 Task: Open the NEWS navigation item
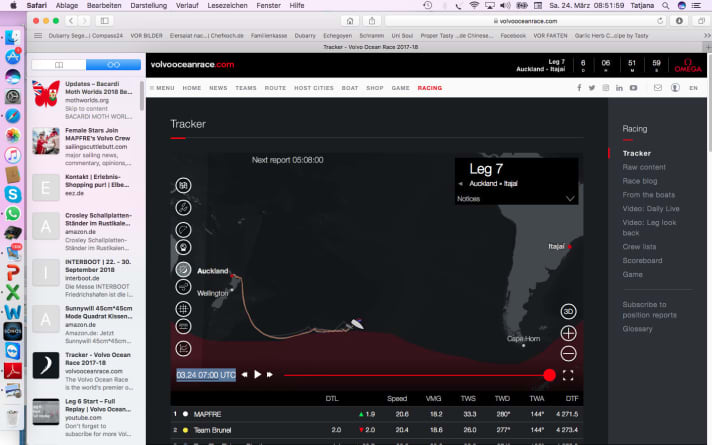218,88
